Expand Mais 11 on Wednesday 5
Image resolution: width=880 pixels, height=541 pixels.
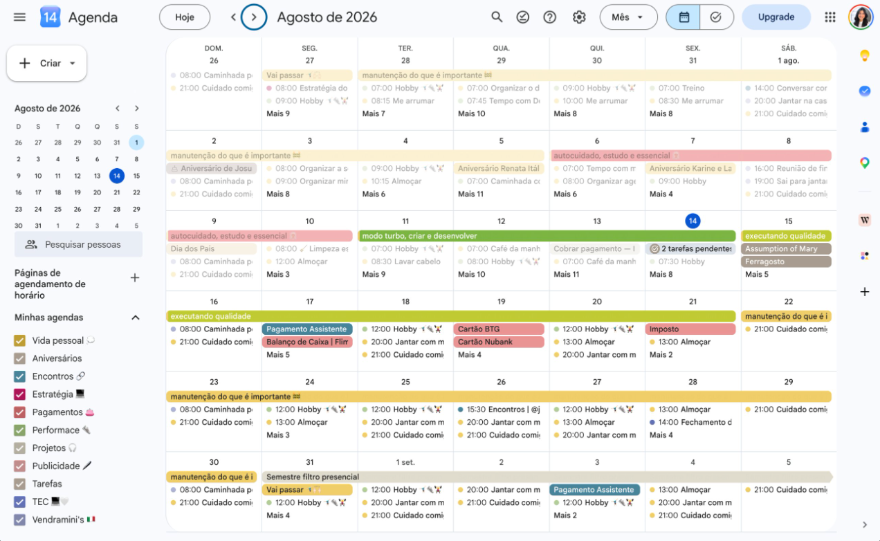pyautogui.click(x=470, y=194)
